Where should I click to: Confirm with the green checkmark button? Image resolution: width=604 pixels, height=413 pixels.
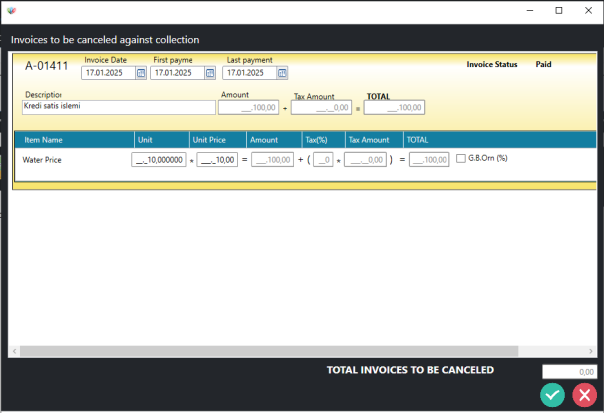(x=553, y=395)
